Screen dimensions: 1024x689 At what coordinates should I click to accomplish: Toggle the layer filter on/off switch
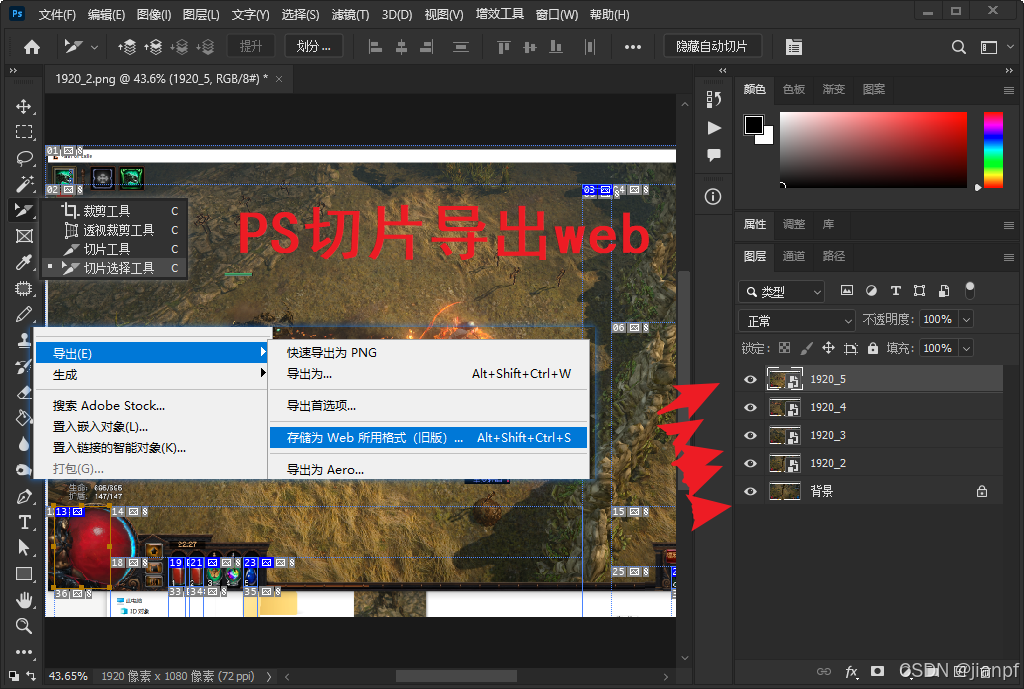(970, 290)
